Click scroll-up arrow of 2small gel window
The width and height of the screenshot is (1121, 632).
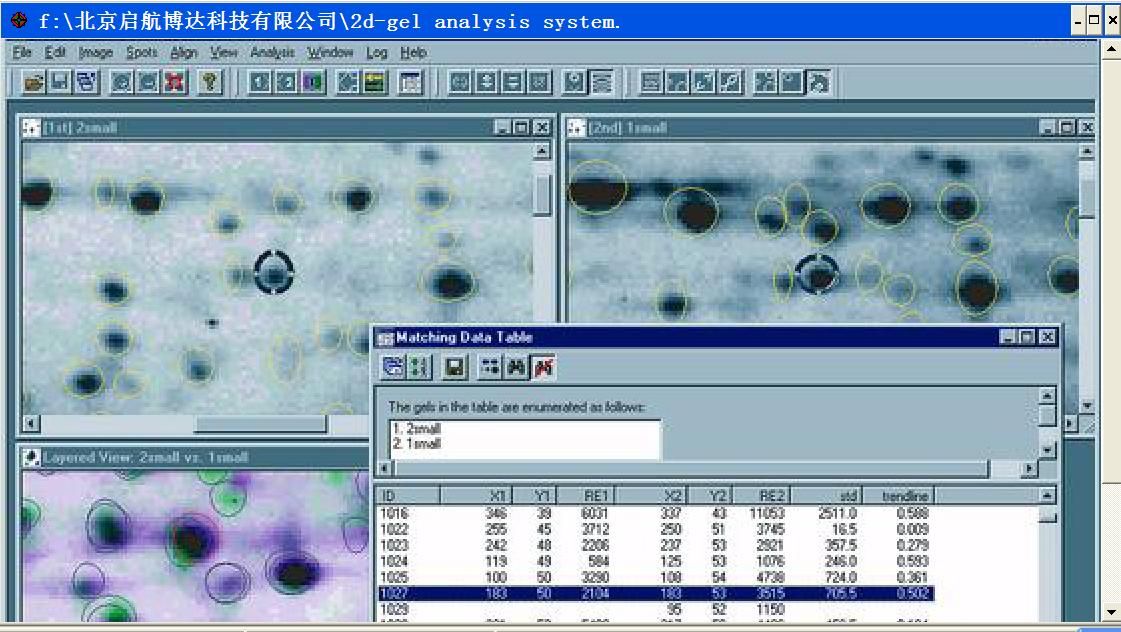pos(543,150)
